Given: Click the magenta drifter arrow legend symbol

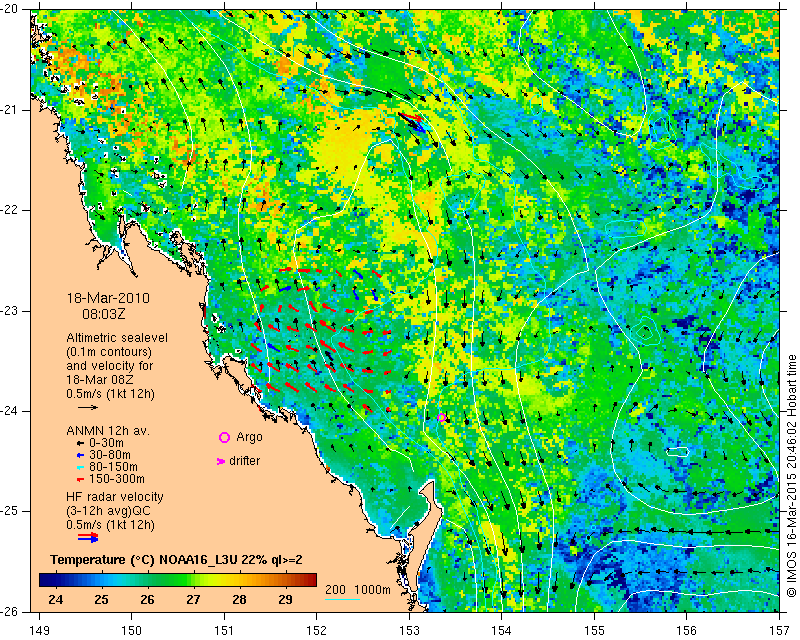Looking at the screenshot, I should click(221, 461).
